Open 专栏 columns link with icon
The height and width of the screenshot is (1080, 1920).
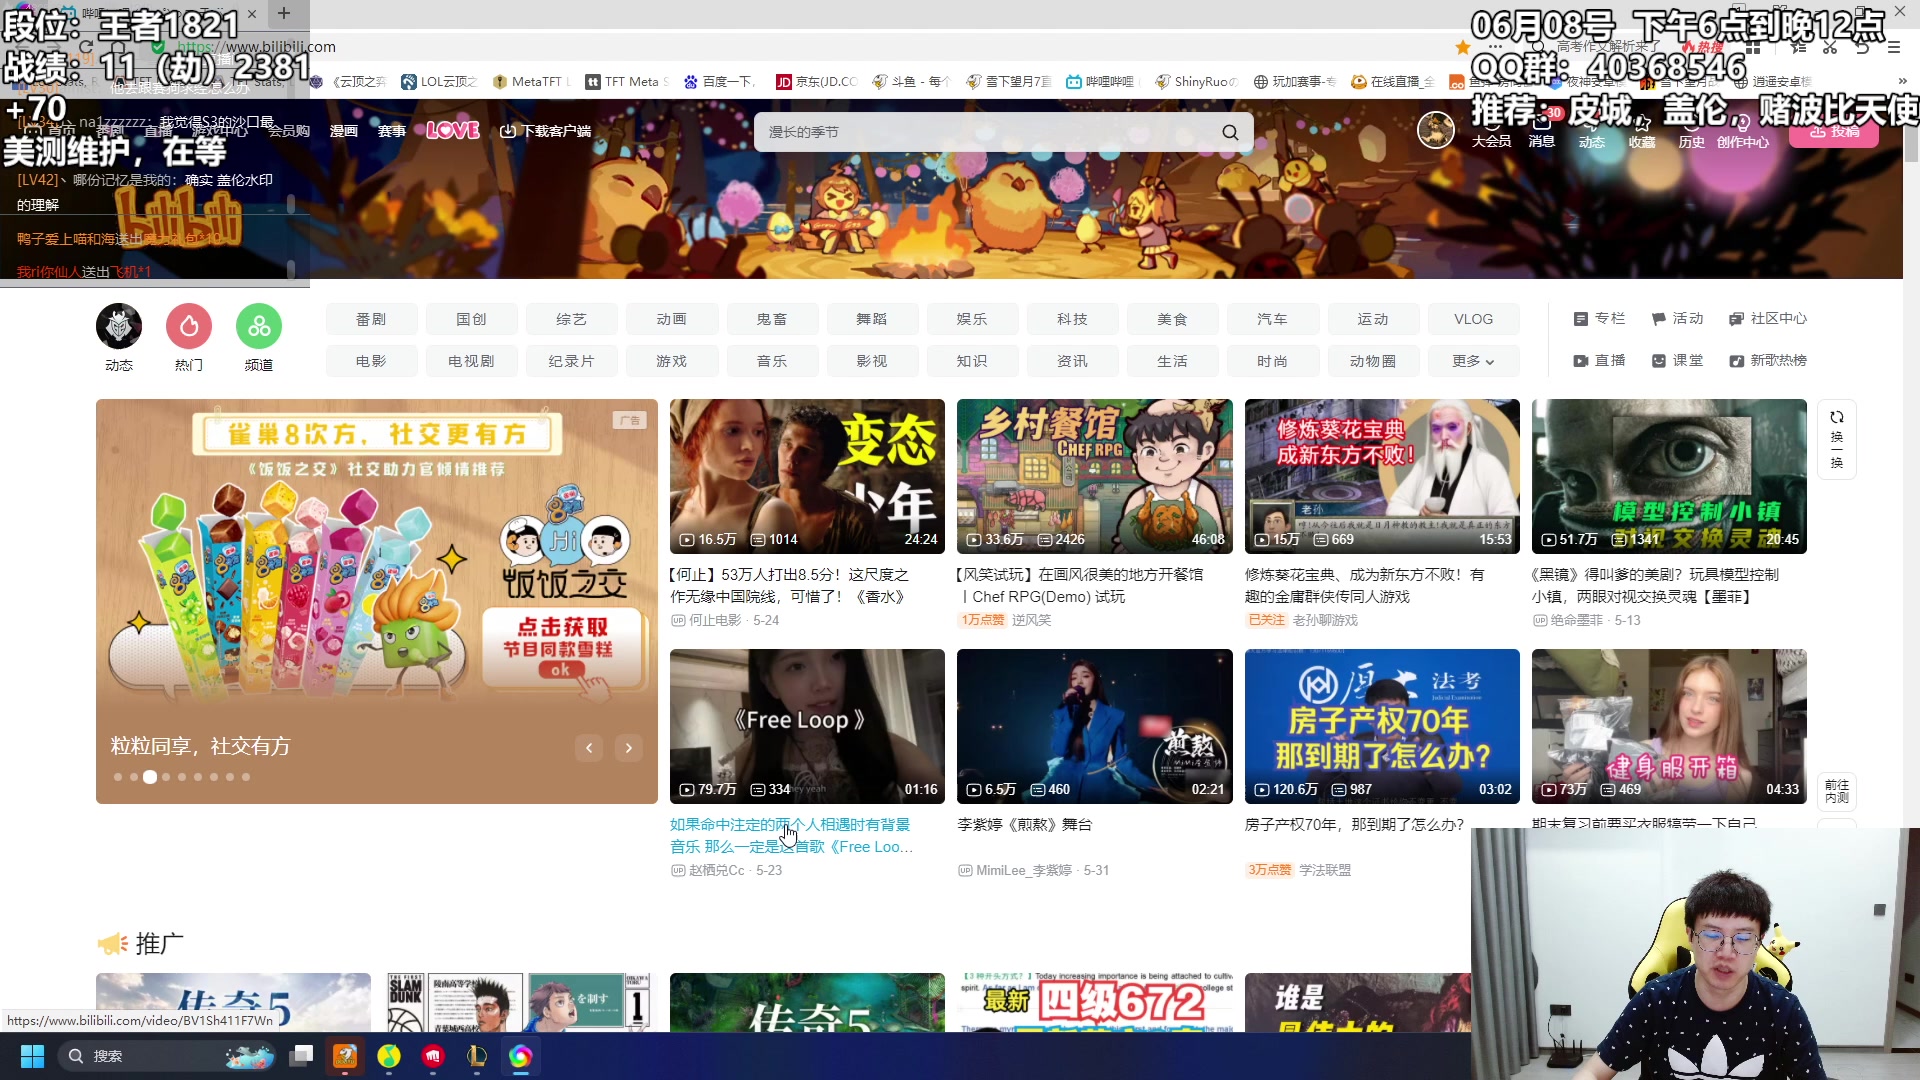click(1599, 319)
